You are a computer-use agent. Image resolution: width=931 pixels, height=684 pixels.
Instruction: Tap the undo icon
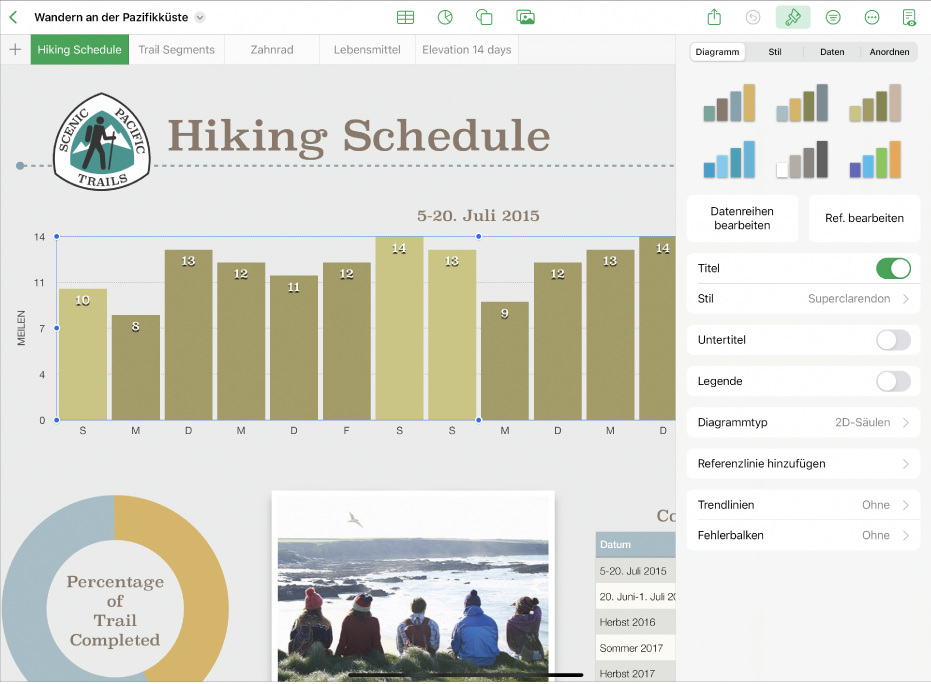click(x=753, y=17)
